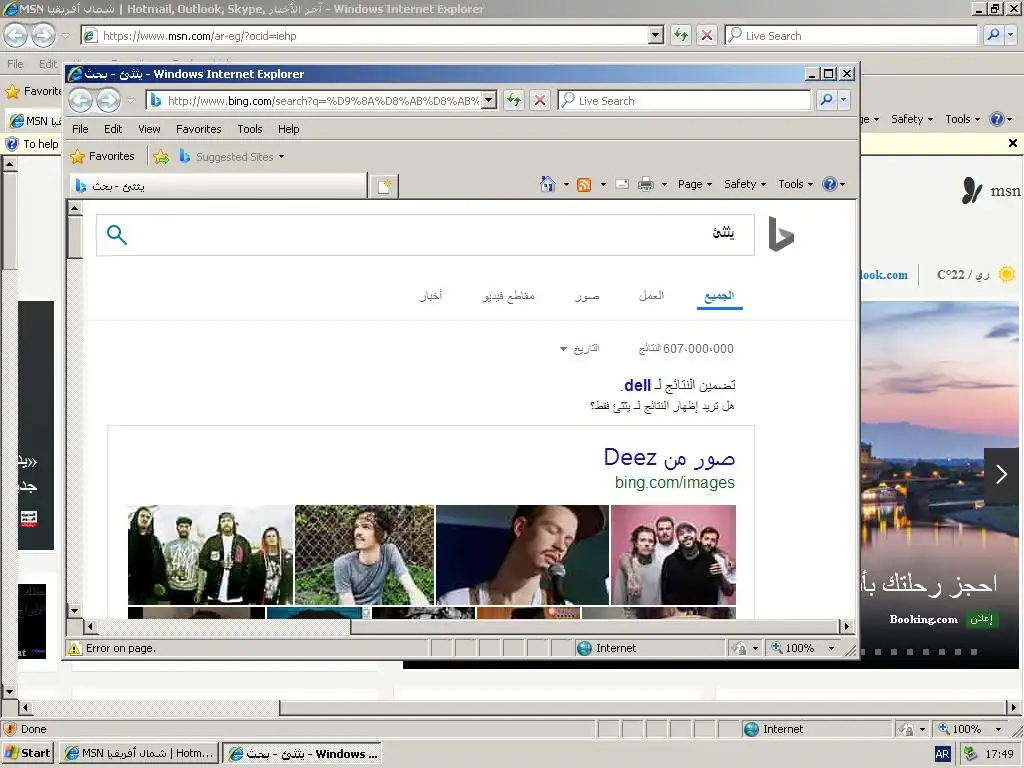Select العمل tab in Bing results
Screen dimensions: 1024x768
point(651,296)
